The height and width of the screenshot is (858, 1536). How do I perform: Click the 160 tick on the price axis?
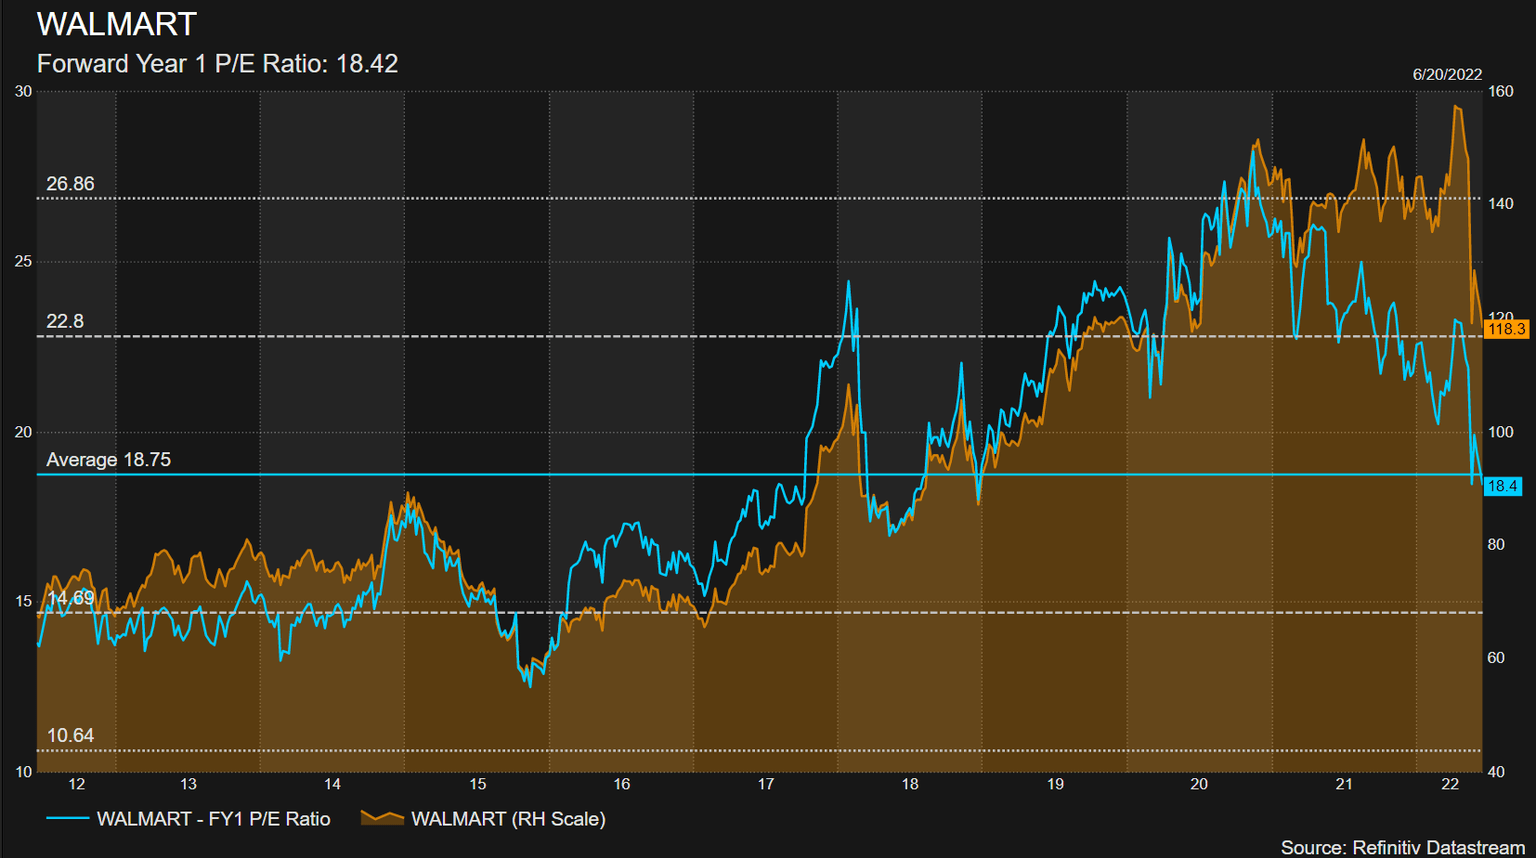tap(1501, 91)
